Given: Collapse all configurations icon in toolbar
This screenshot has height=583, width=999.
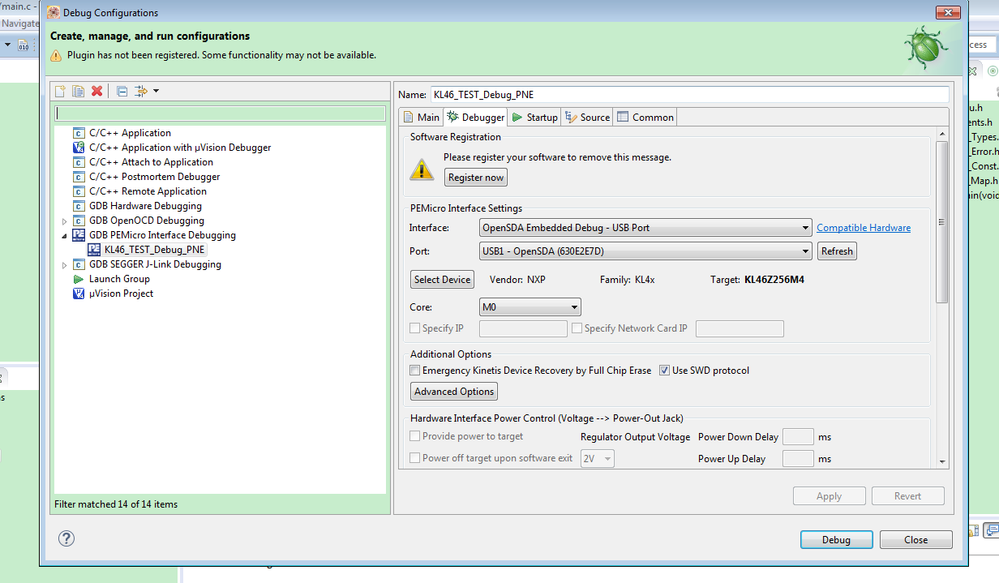Looking at the screenshot, I should (x=122, y=91).
